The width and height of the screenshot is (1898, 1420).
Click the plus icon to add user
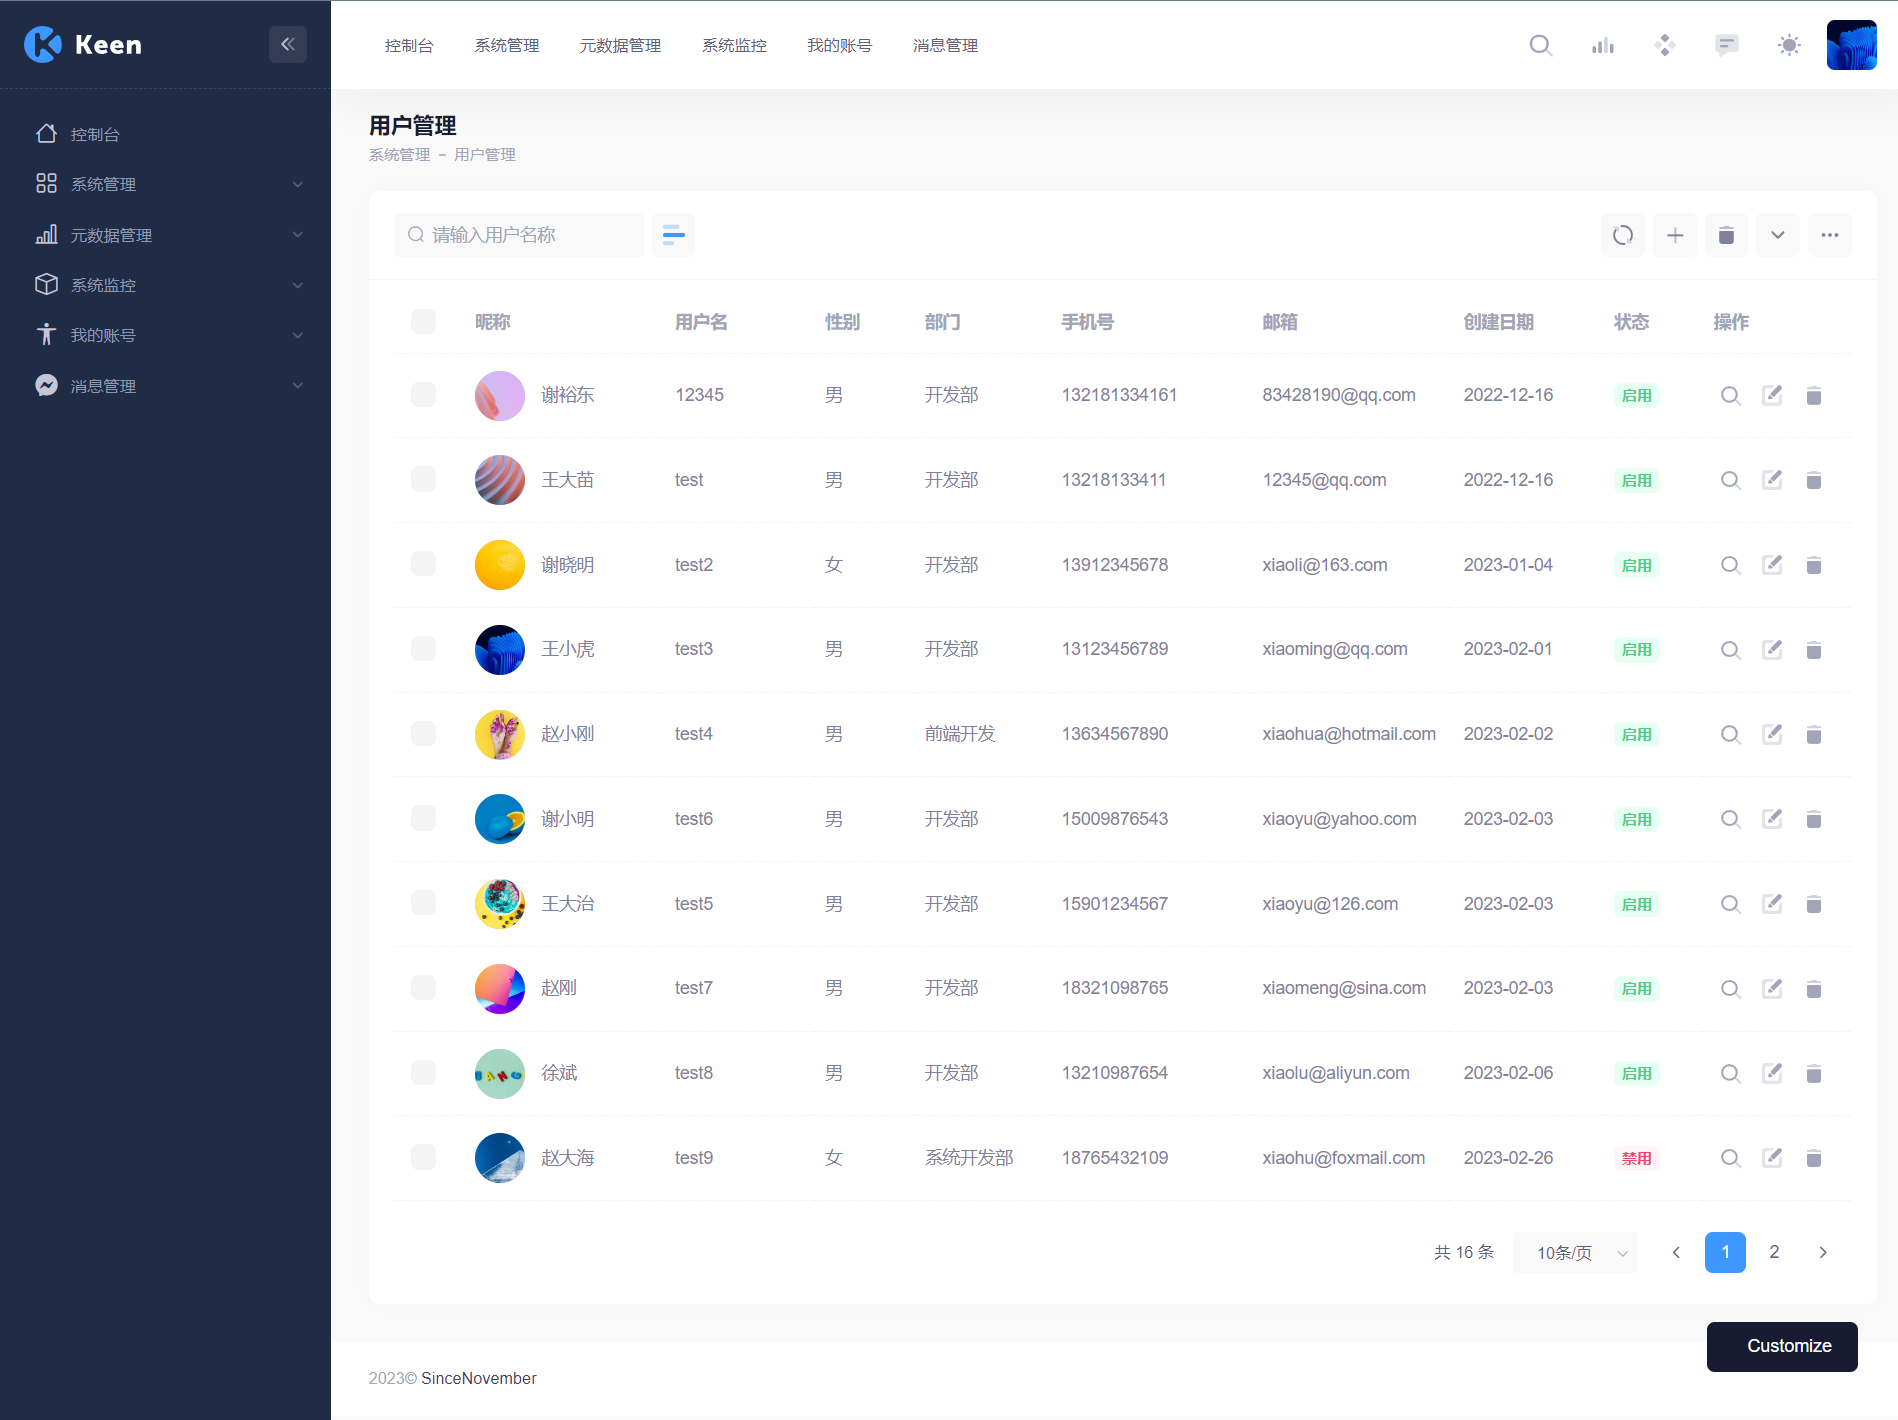[x=1674, y=235]
